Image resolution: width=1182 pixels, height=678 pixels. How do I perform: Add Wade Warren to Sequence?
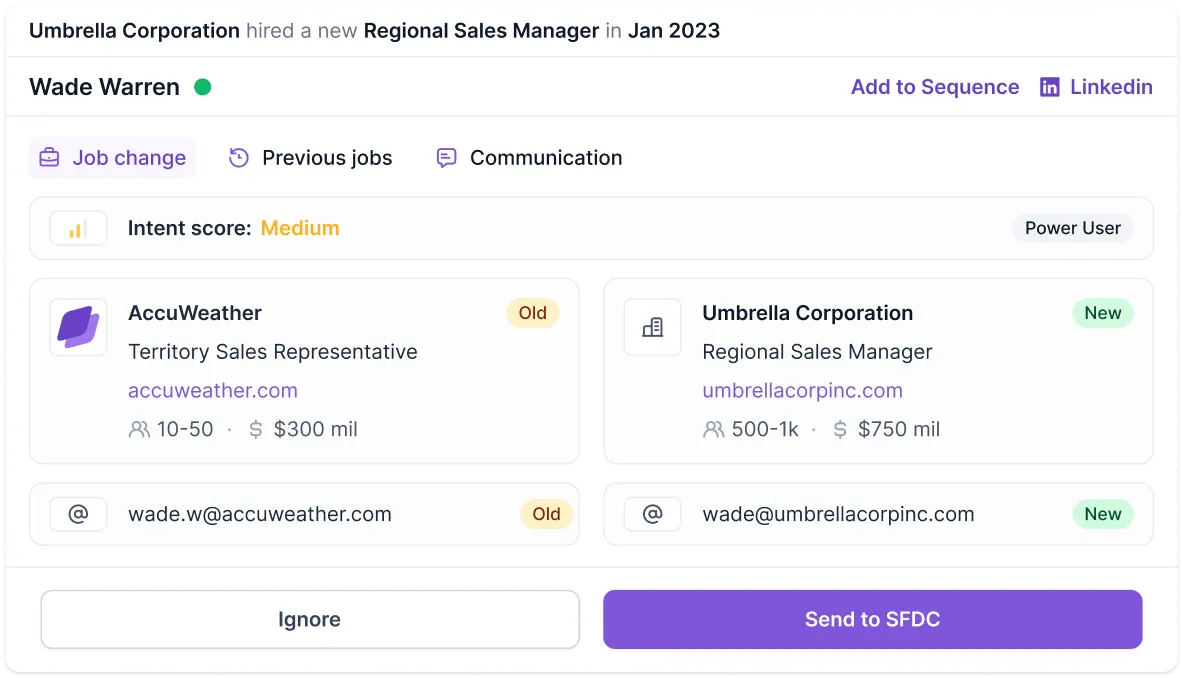(935, 87)
